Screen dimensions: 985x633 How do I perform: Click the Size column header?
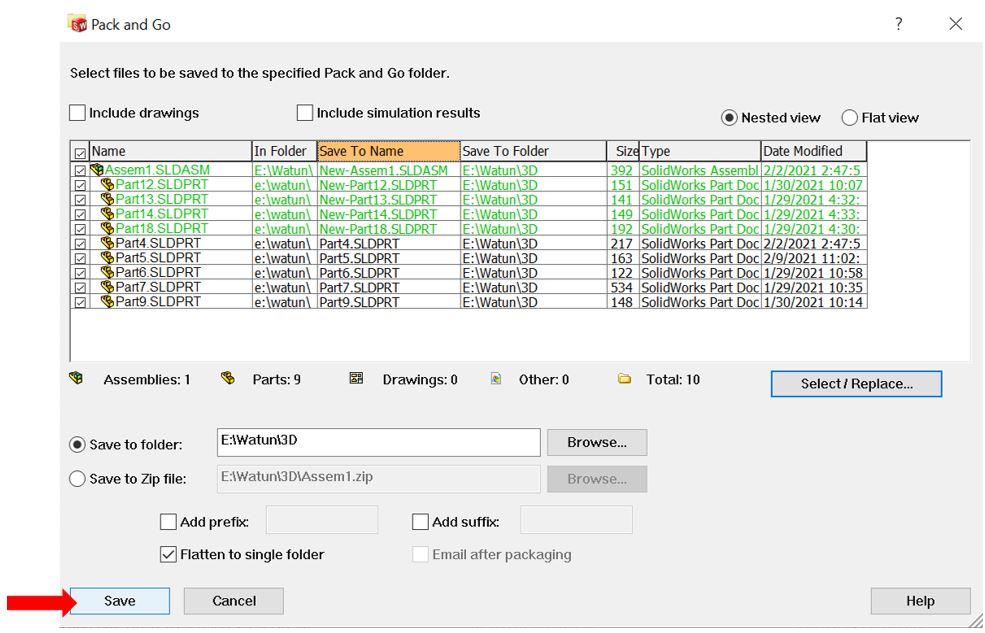click(x=623, y=151)
